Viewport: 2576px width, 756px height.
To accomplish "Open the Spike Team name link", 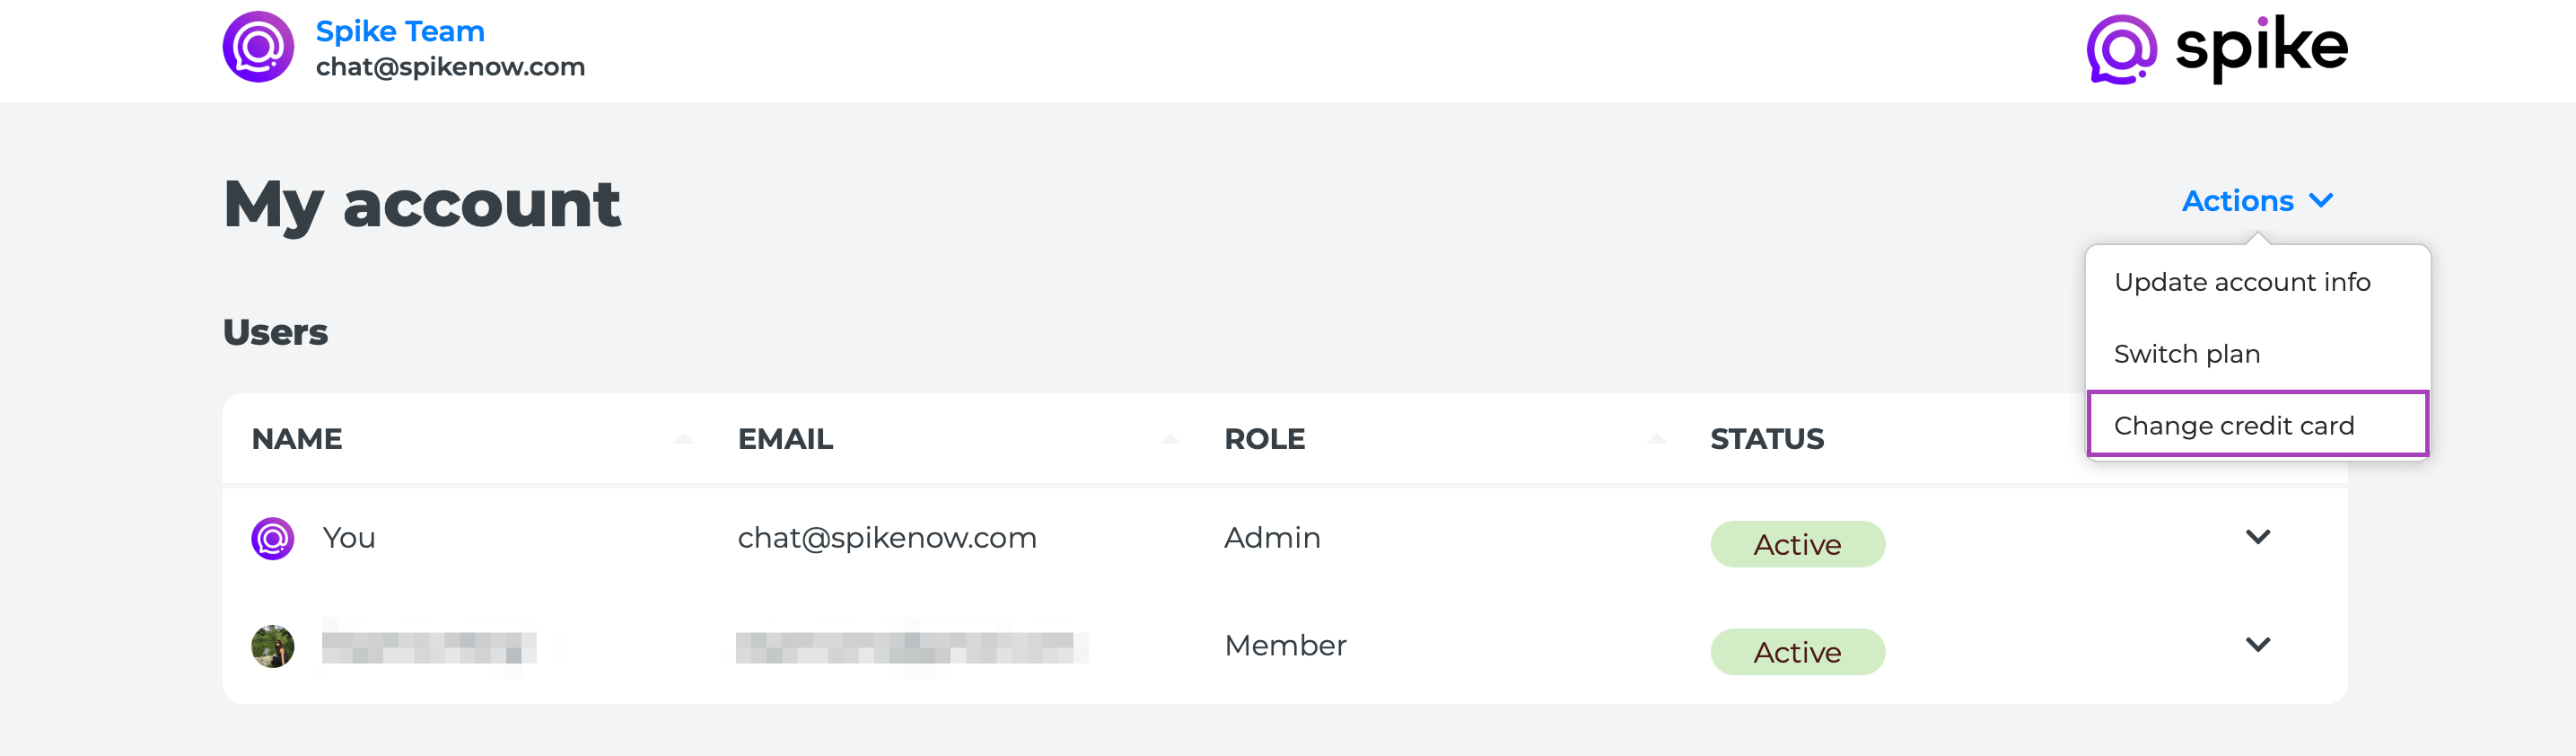I will (x=400, y=31).
